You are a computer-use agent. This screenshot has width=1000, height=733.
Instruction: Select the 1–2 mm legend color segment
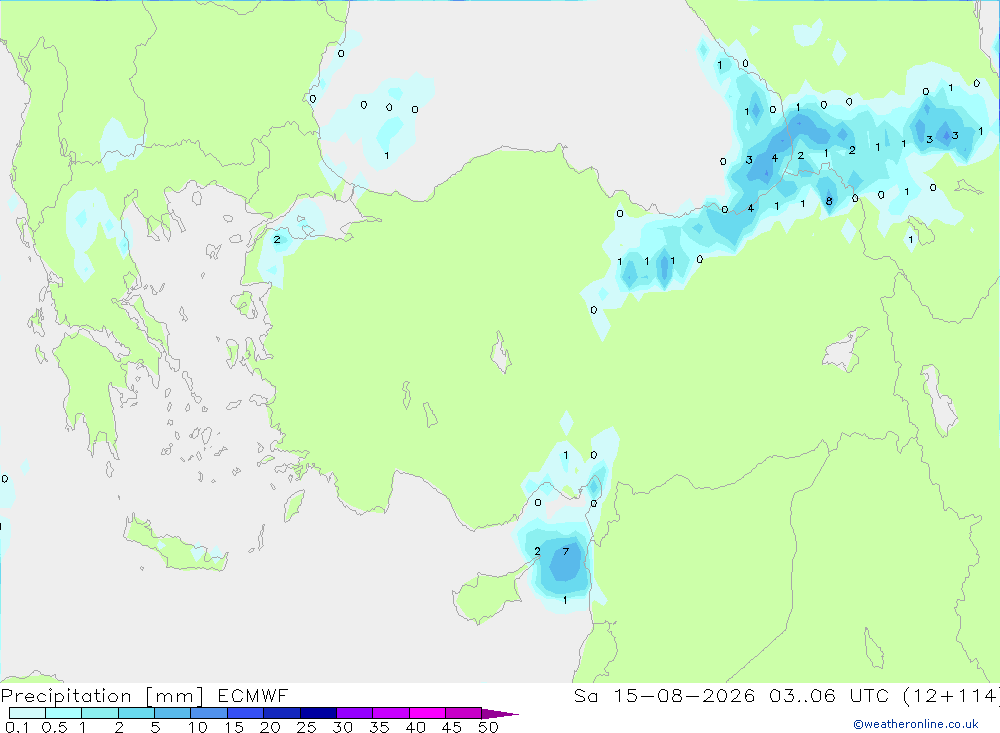coord(99,713)
